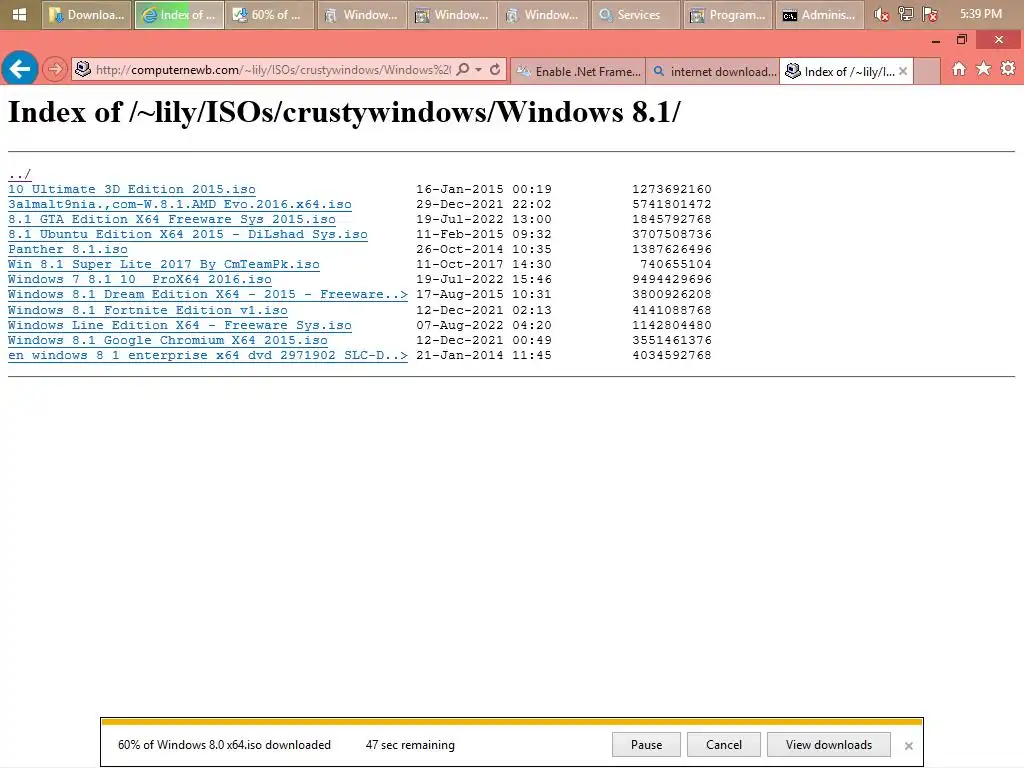Download Windows 7 8.1 10 ProX64 2016.iso
The height and width of the screenshot is (768, 1024).
[x=140, y=280]
